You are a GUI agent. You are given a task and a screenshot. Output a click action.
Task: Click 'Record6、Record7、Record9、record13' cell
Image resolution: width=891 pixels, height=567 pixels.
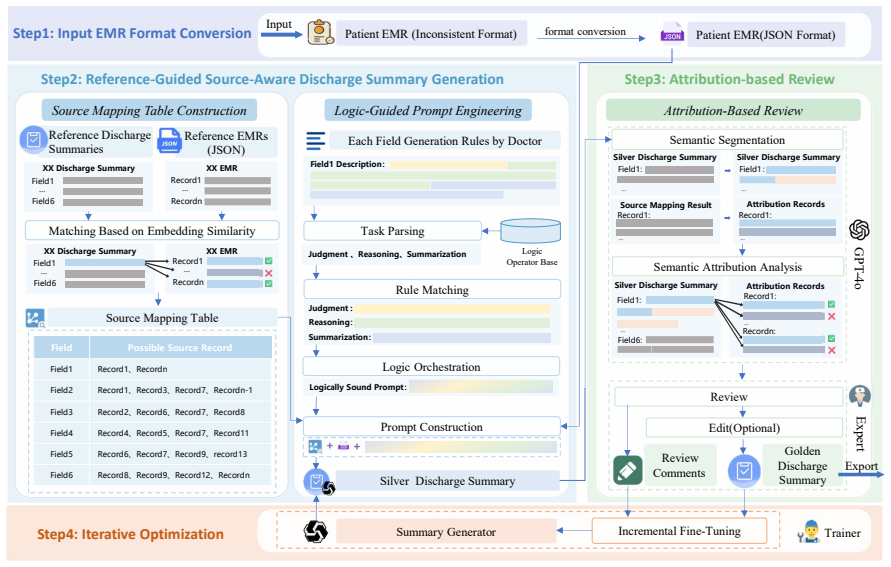180,454
